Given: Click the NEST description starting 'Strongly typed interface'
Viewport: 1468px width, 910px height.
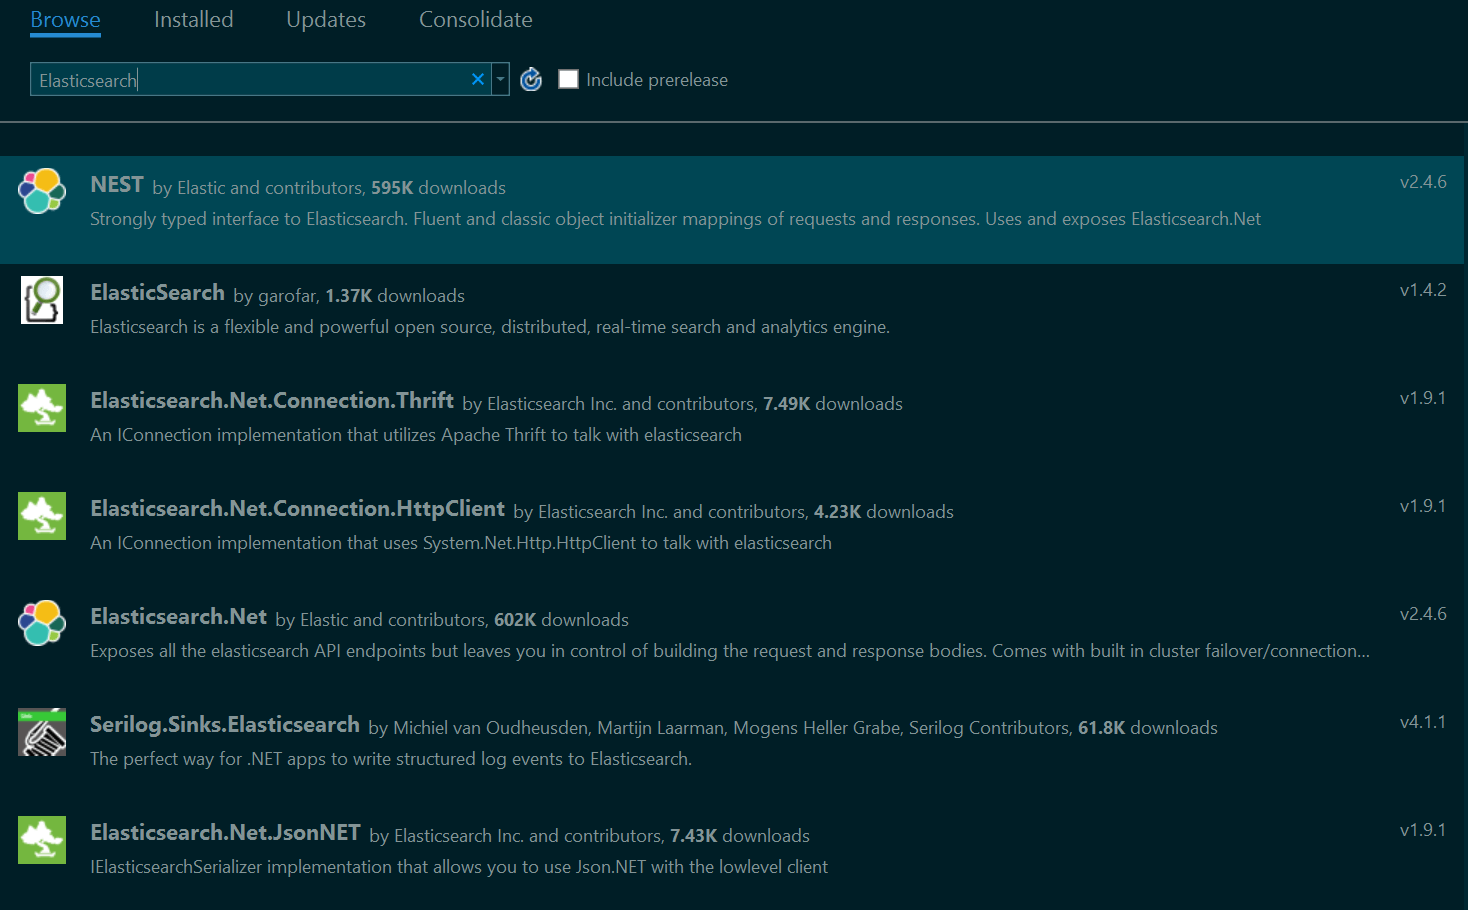Looking at the screenshot, I should [675, 219].
